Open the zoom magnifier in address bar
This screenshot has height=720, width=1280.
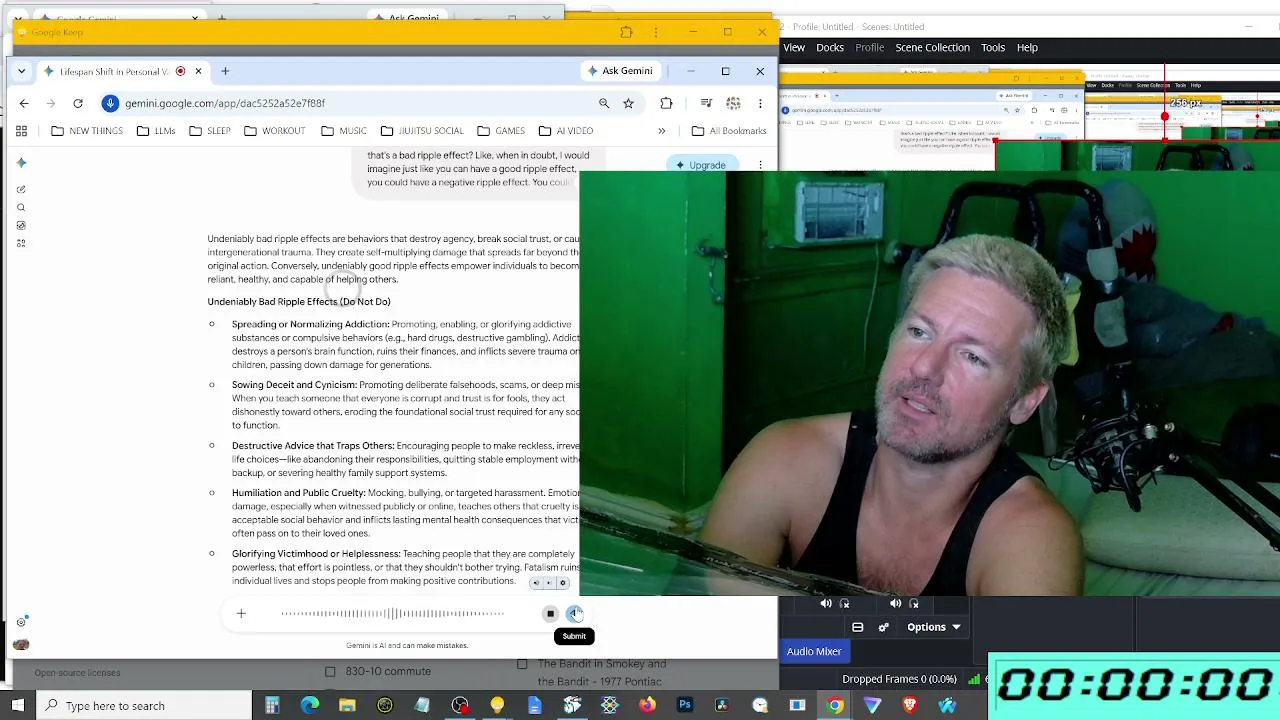pyautogui.click(x=604, y=103)
